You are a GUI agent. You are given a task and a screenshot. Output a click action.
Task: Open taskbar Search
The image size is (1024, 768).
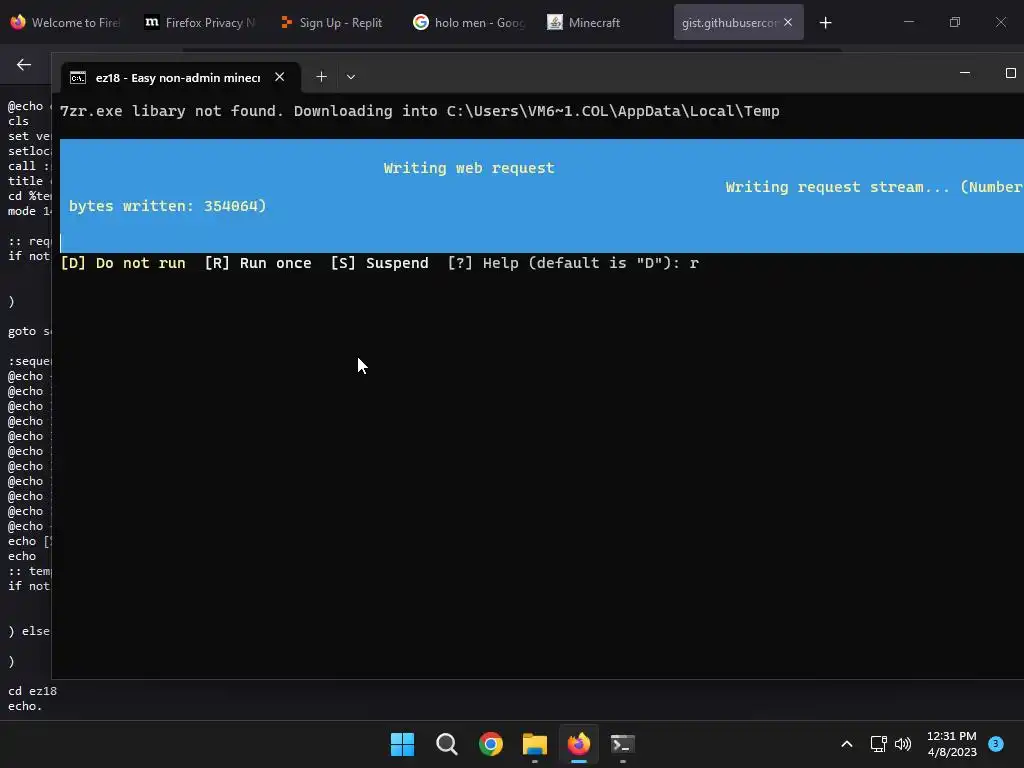[x=447, y=744]
